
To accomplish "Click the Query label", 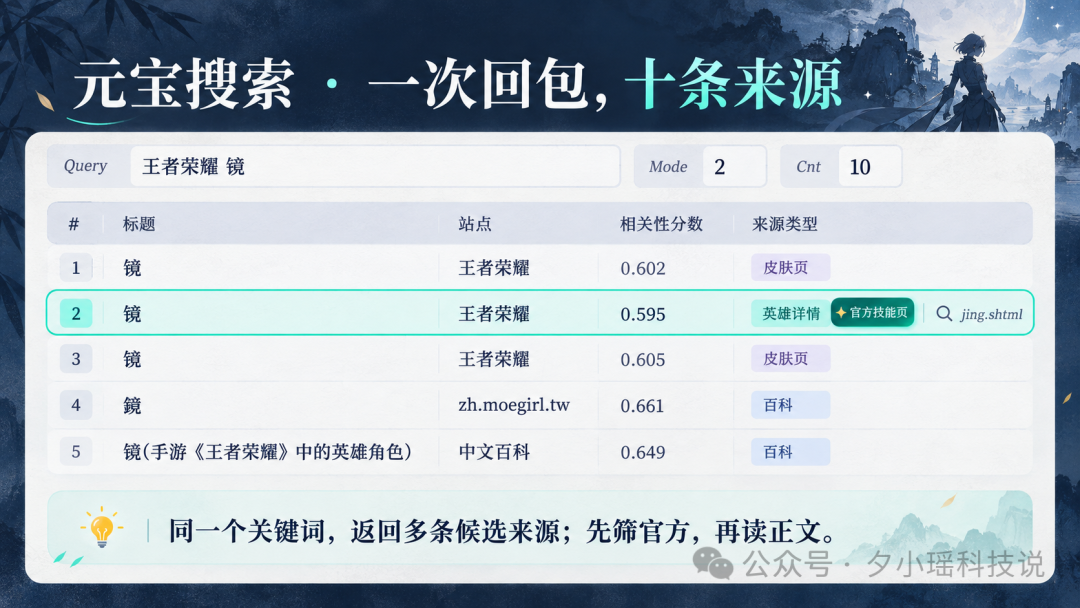I will coord(85,166).
